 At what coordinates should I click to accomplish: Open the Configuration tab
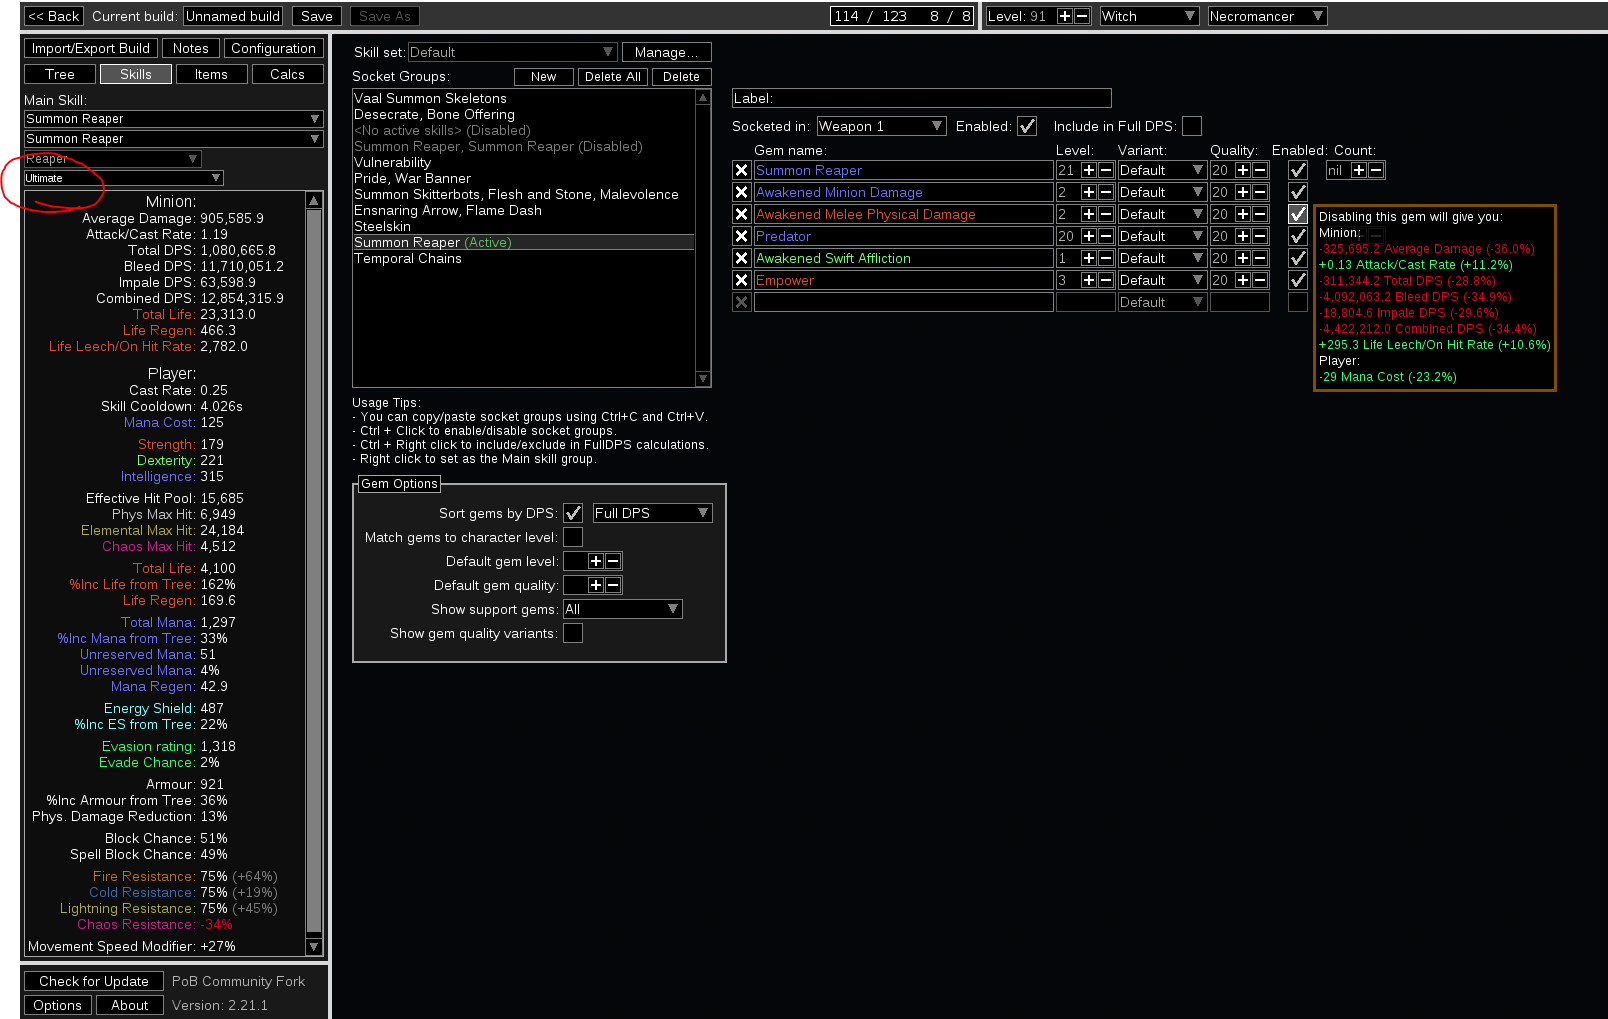pyautogui.click(x=273, y=48)
